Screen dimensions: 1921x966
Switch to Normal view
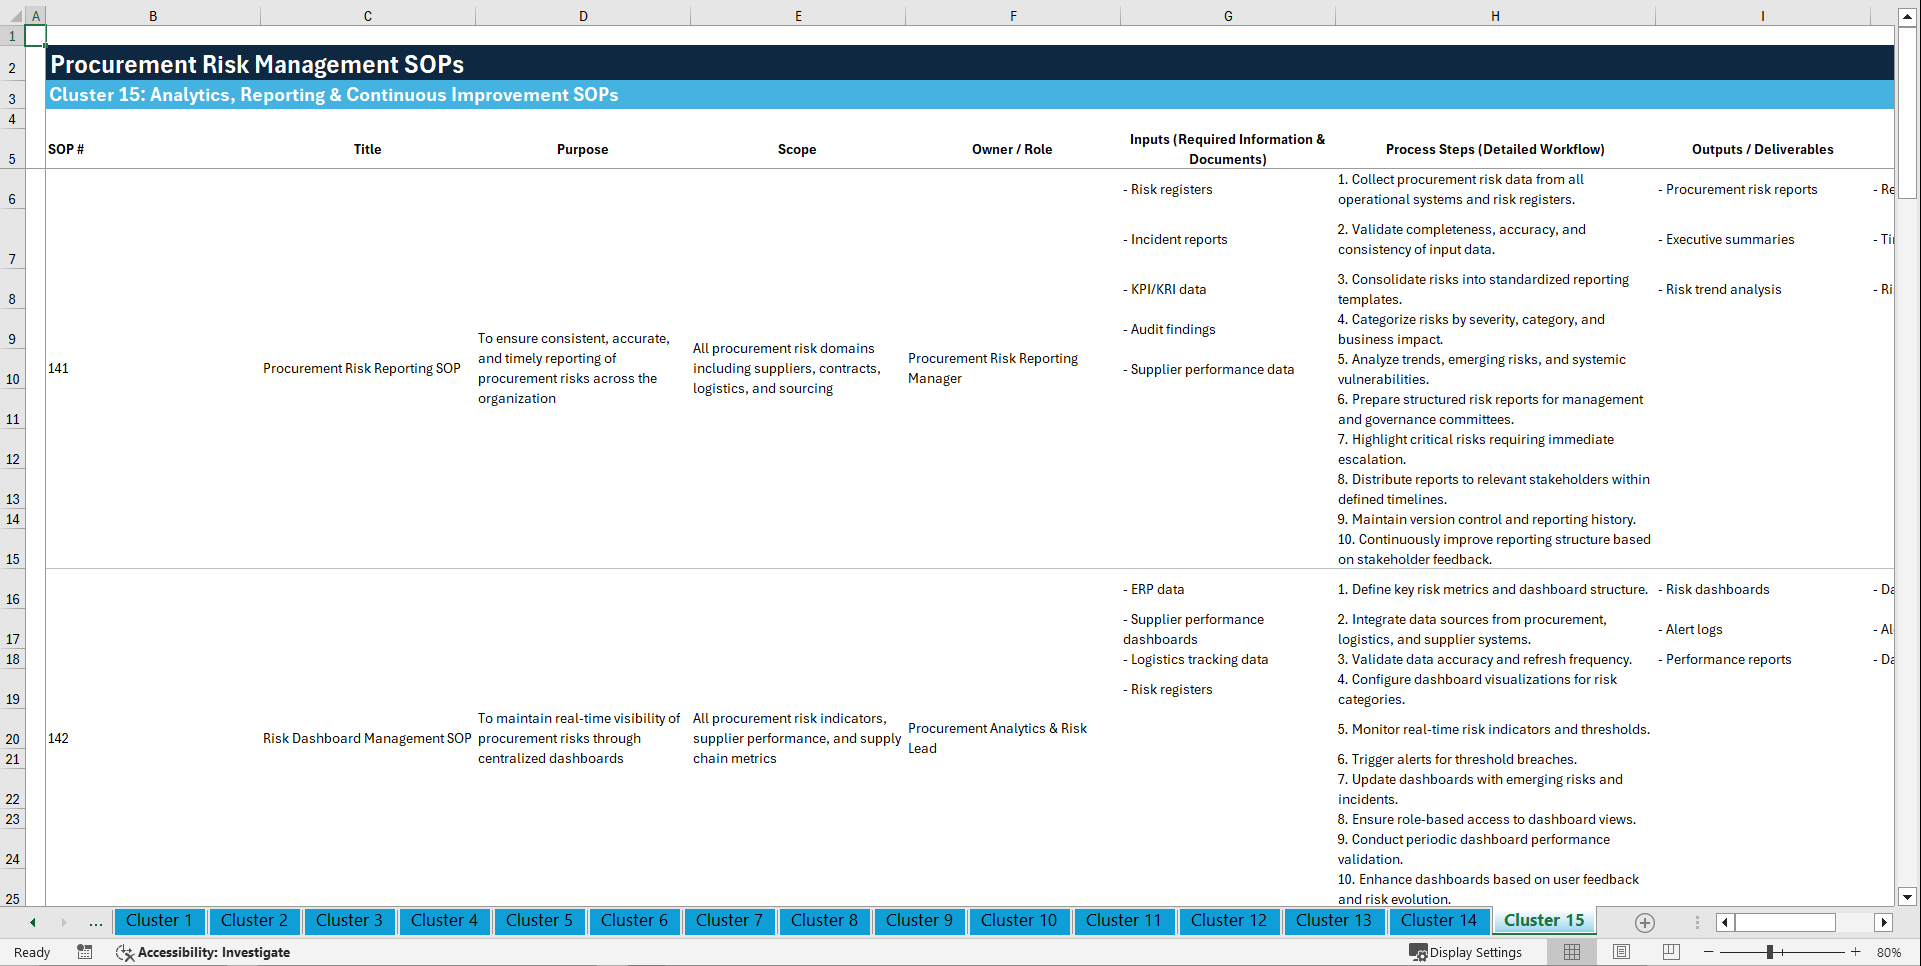(x=1572, y=952)
